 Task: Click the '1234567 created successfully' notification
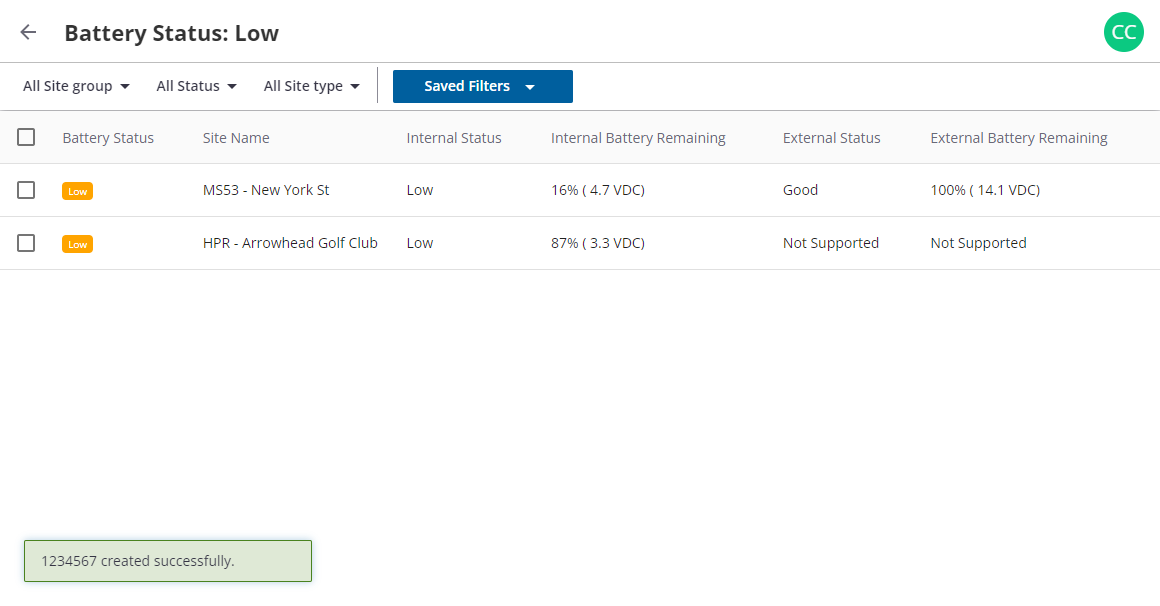pyautogui.click(x=168, y=561)
